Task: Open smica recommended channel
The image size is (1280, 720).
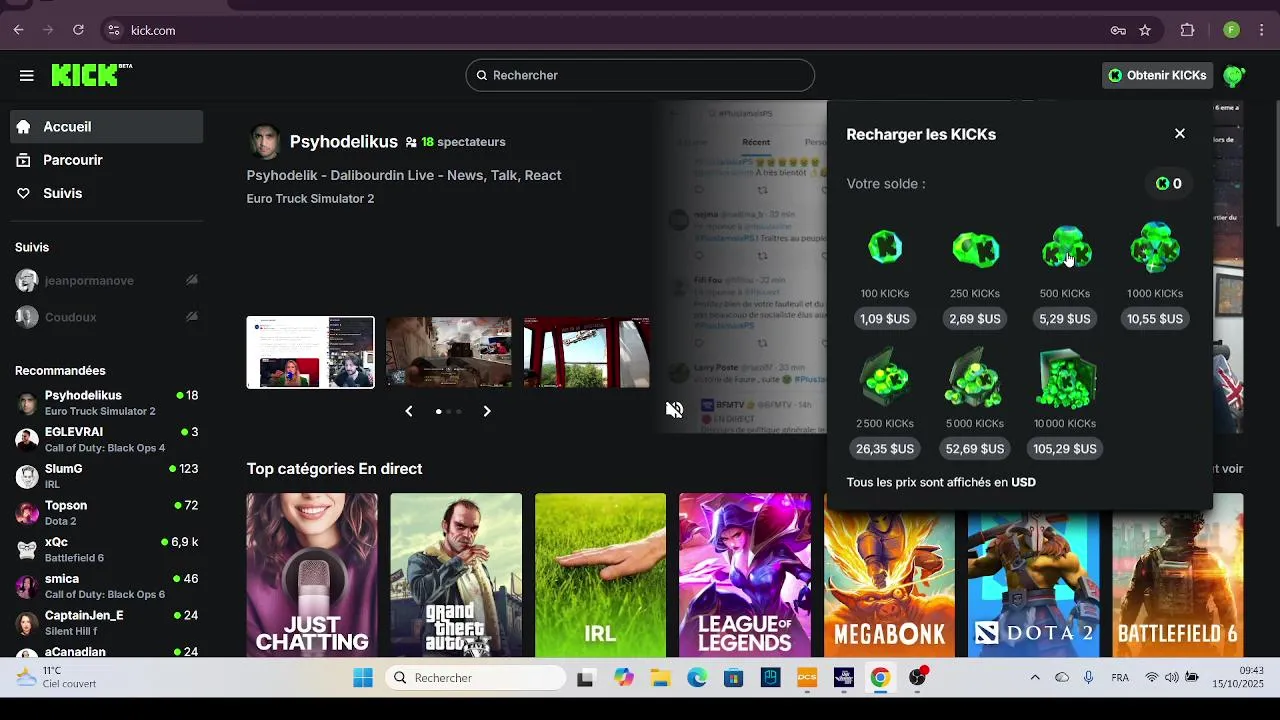Action: click(x=107, y=586)
